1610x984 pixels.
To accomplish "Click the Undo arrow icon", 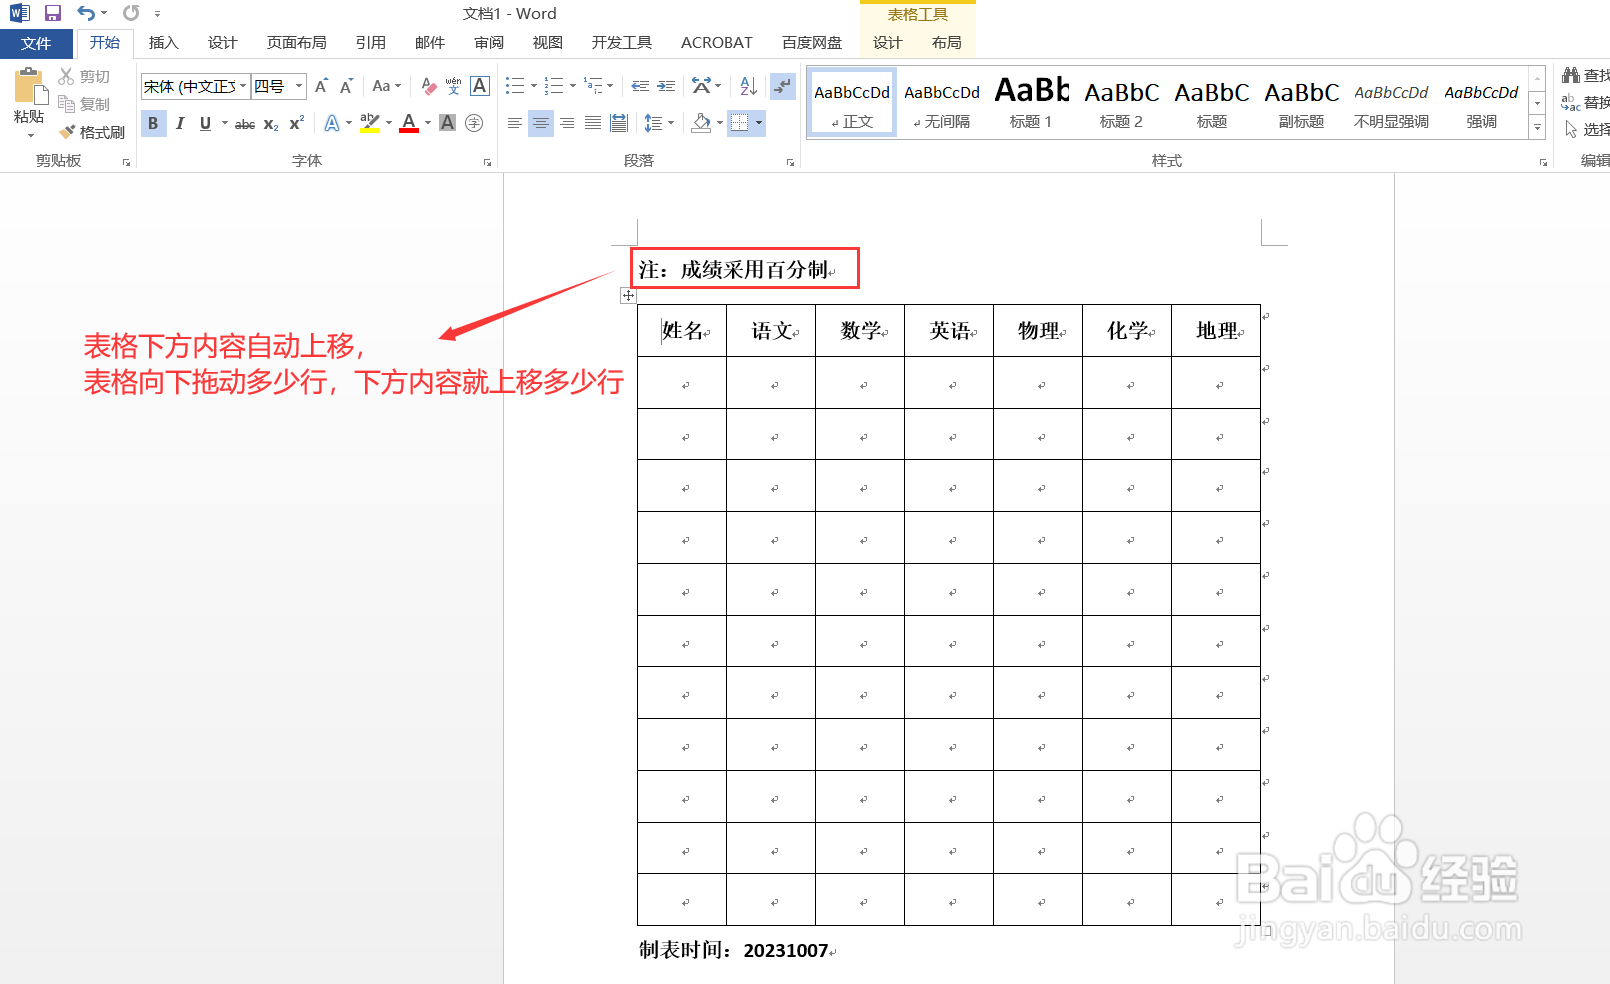I will click(x=86, y=13).
